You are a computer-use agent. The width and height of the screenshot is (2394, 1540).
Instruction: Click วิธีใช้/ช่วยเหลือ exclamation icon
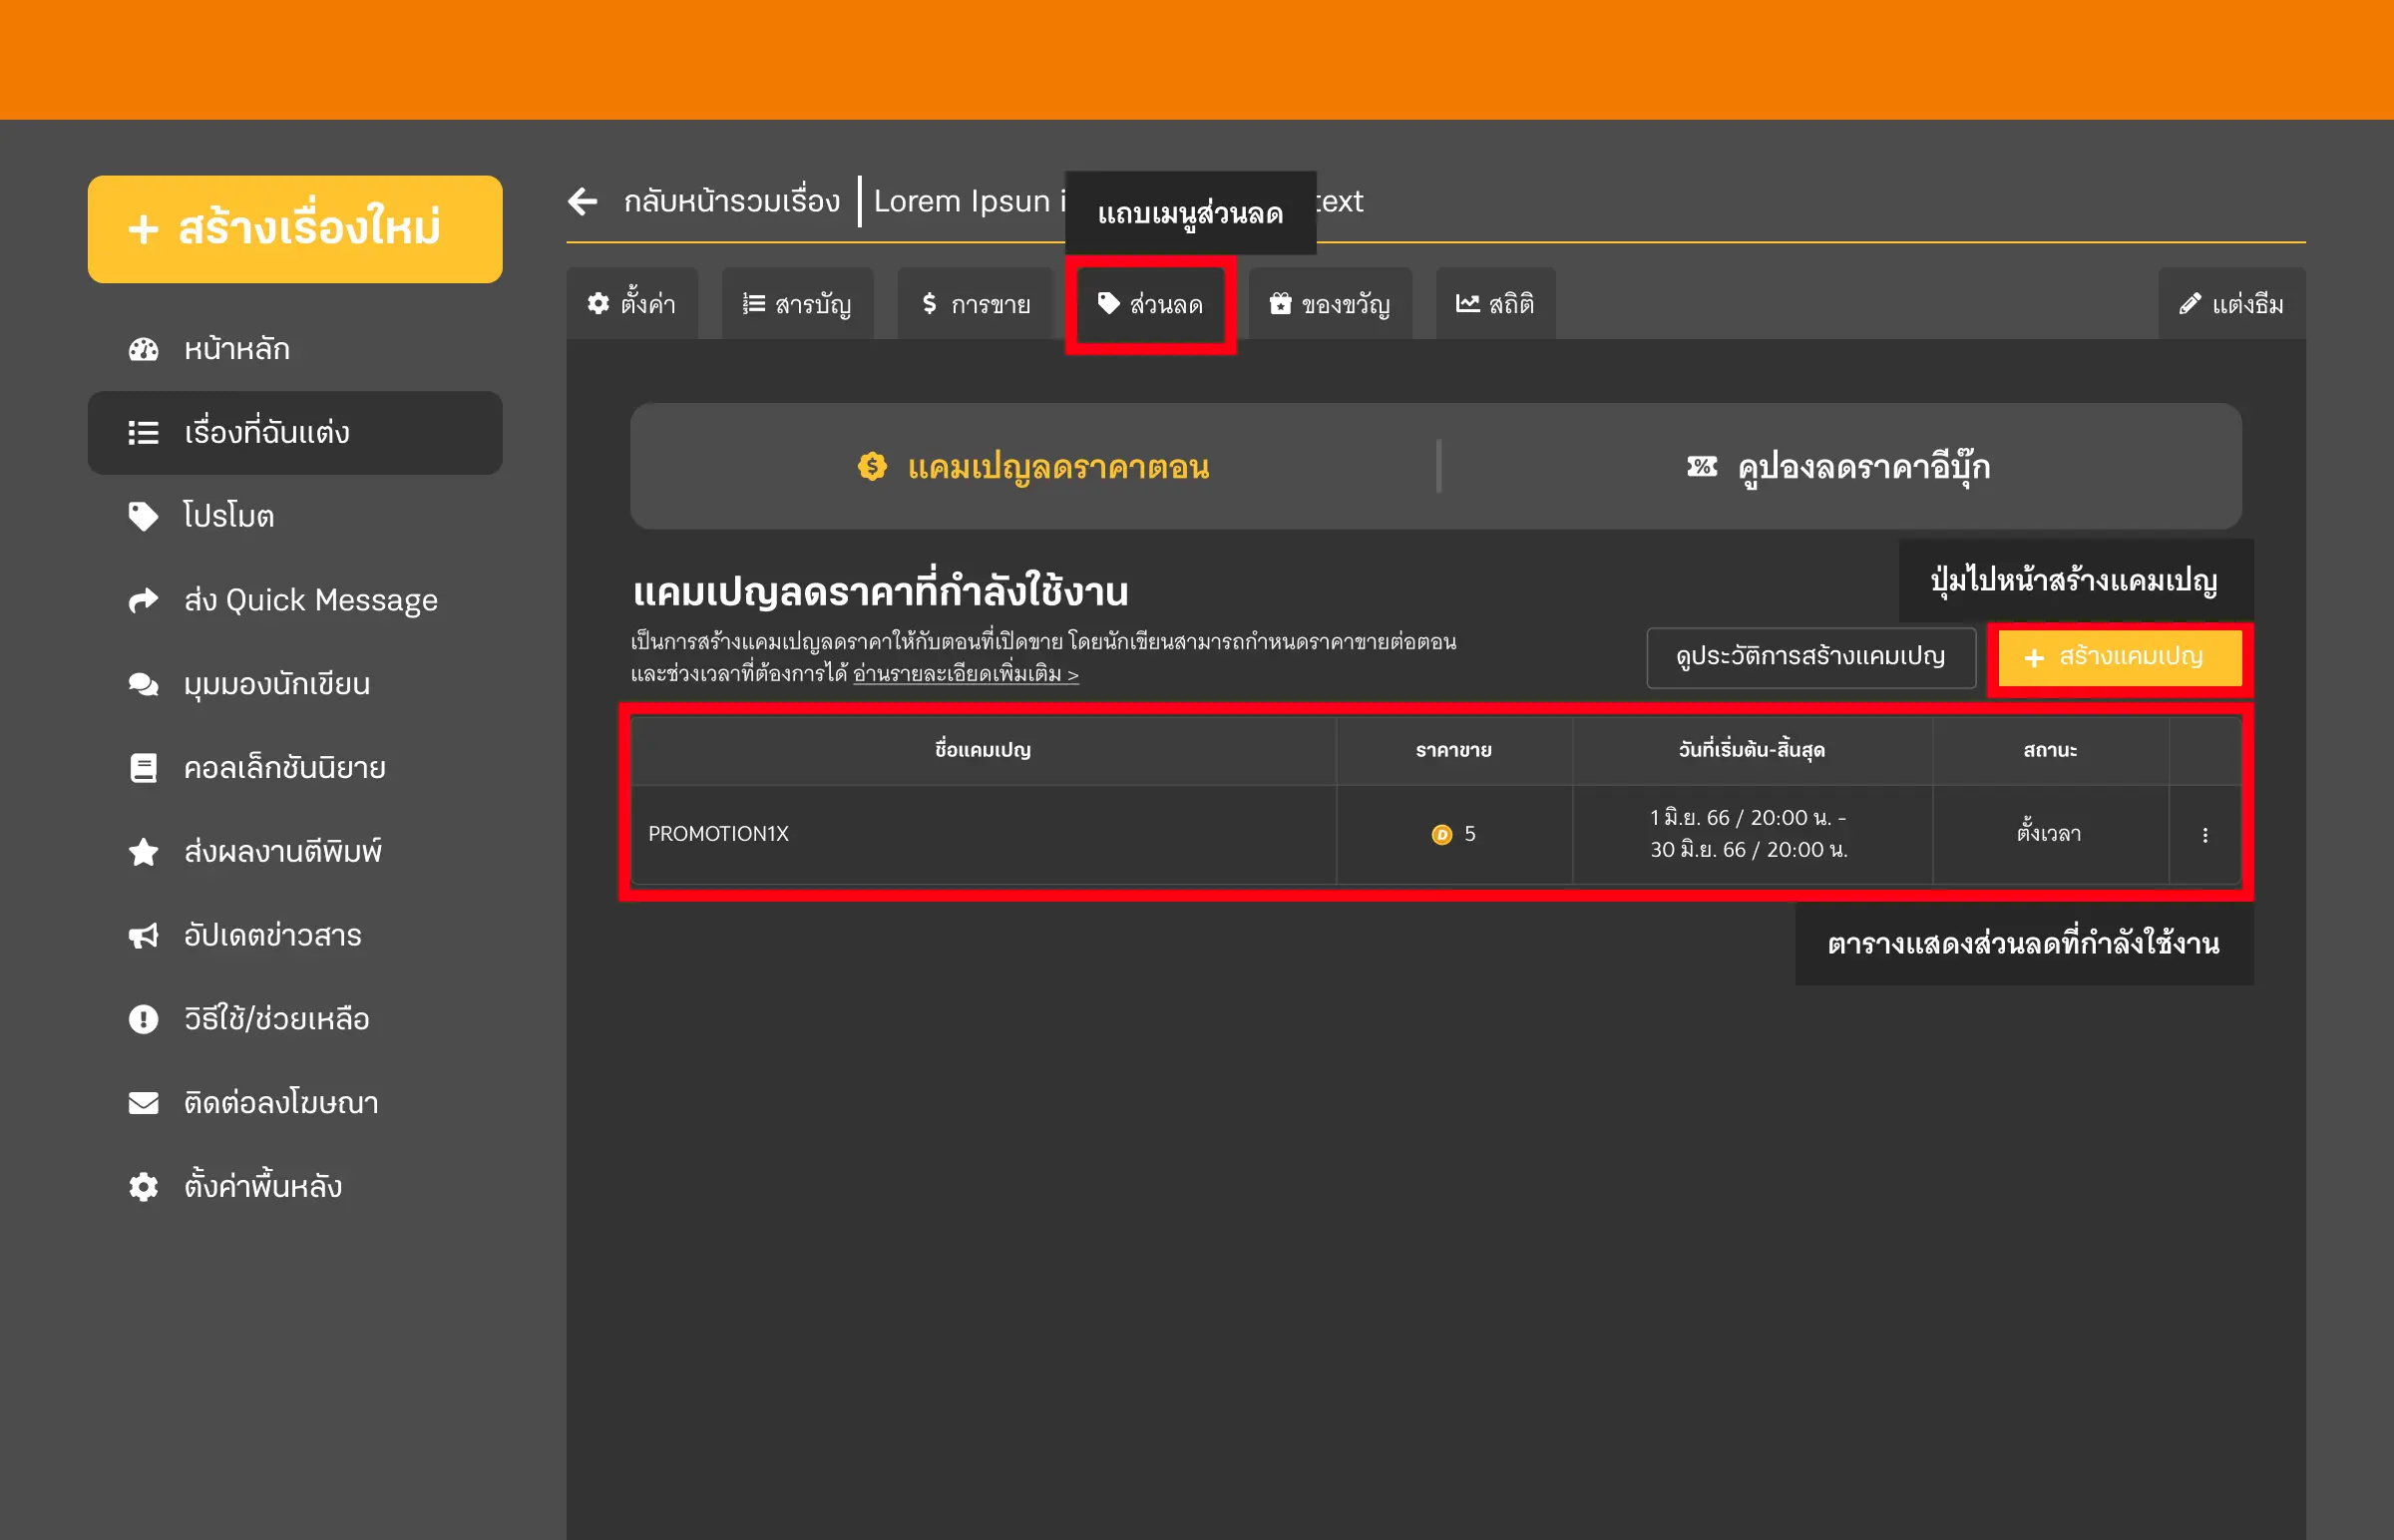tap(144, 1019)
